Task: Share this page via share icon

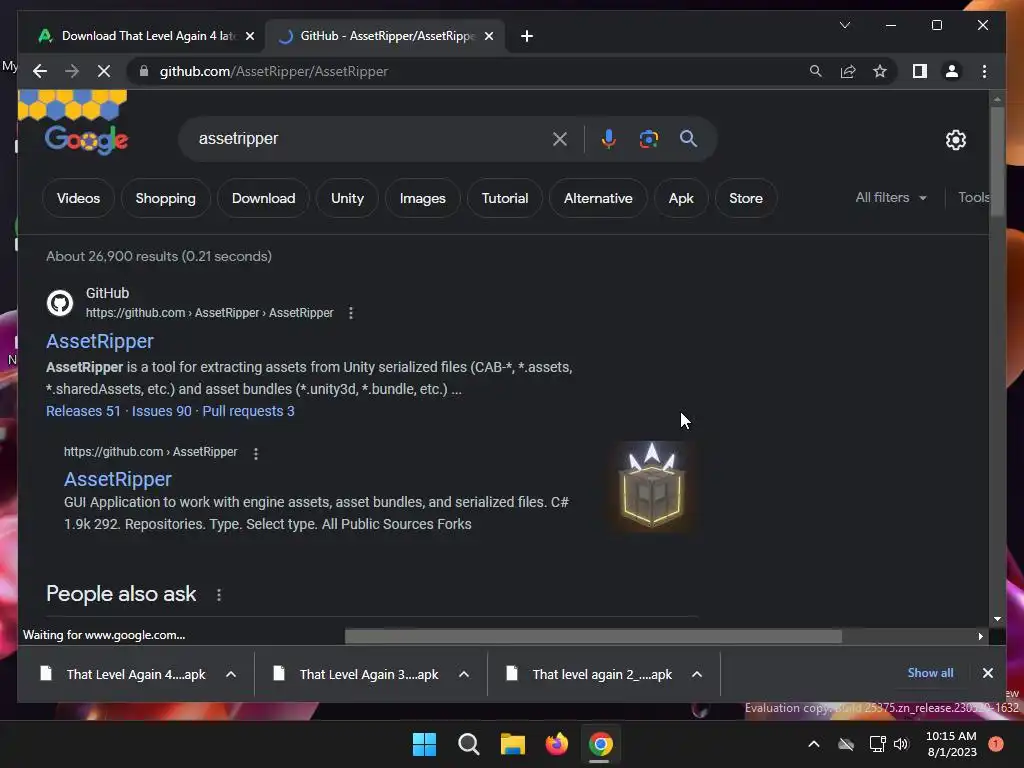Action: coord(848,71)
